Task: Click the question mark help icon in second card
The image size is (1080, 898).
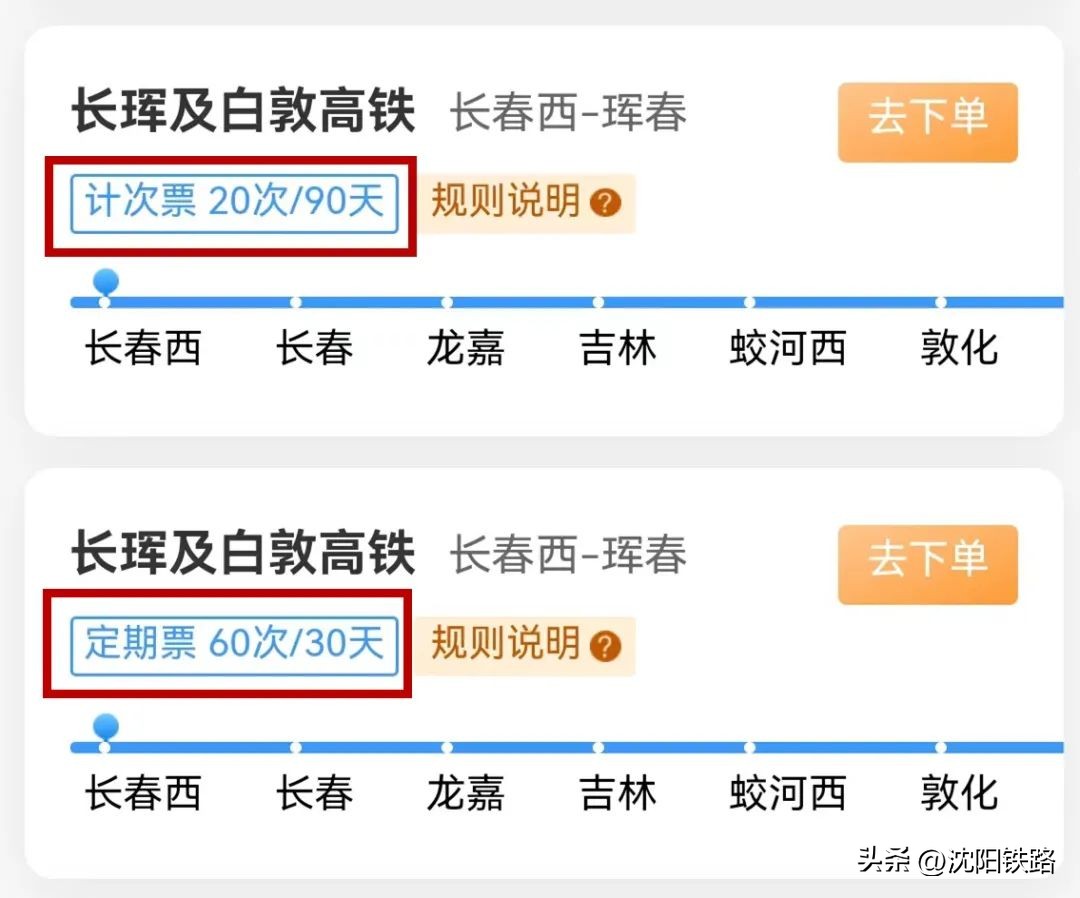Action: click(x=605, y=645)
